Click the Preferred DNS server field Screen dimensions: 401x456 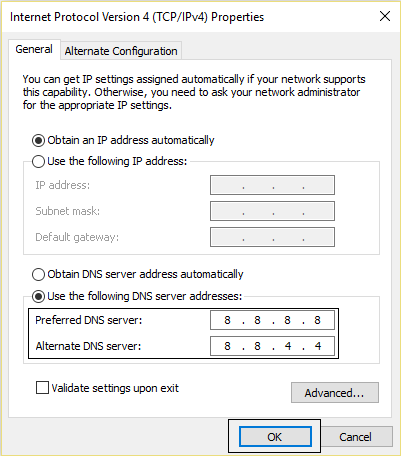tap(272, 320)
